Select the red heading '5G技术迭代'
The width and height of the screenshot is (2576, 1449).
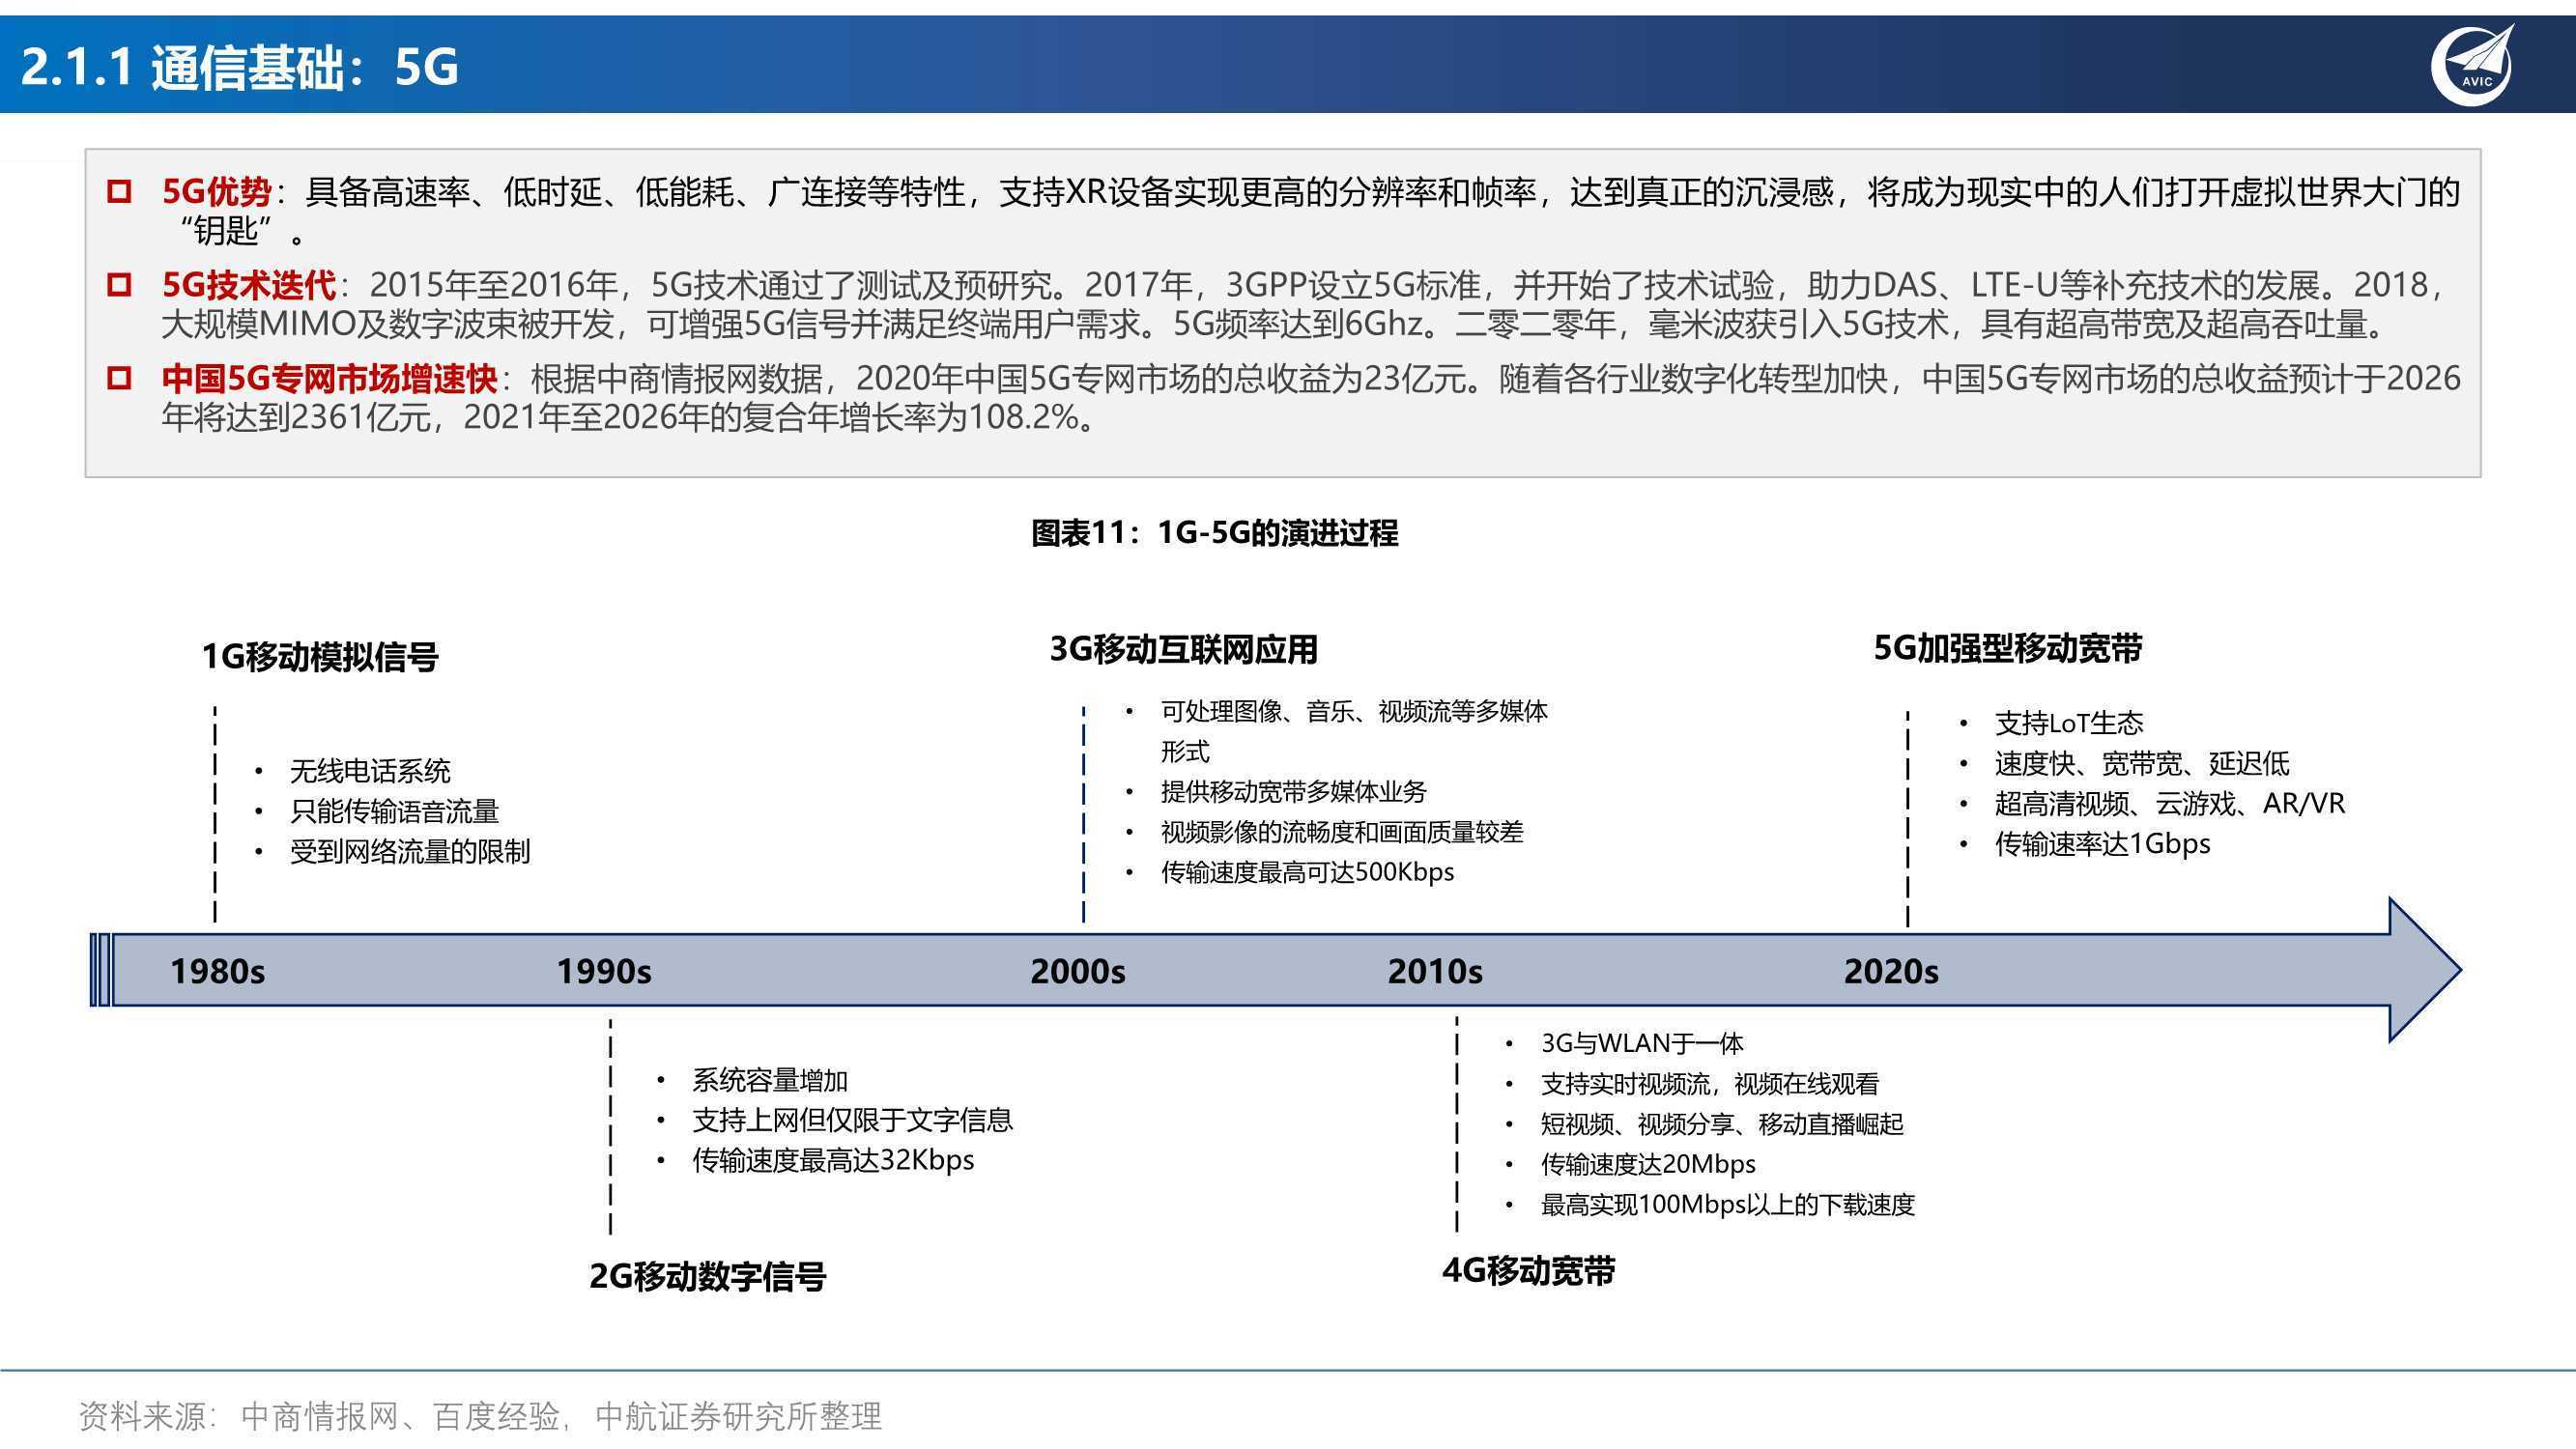click(x=249, y=285)
